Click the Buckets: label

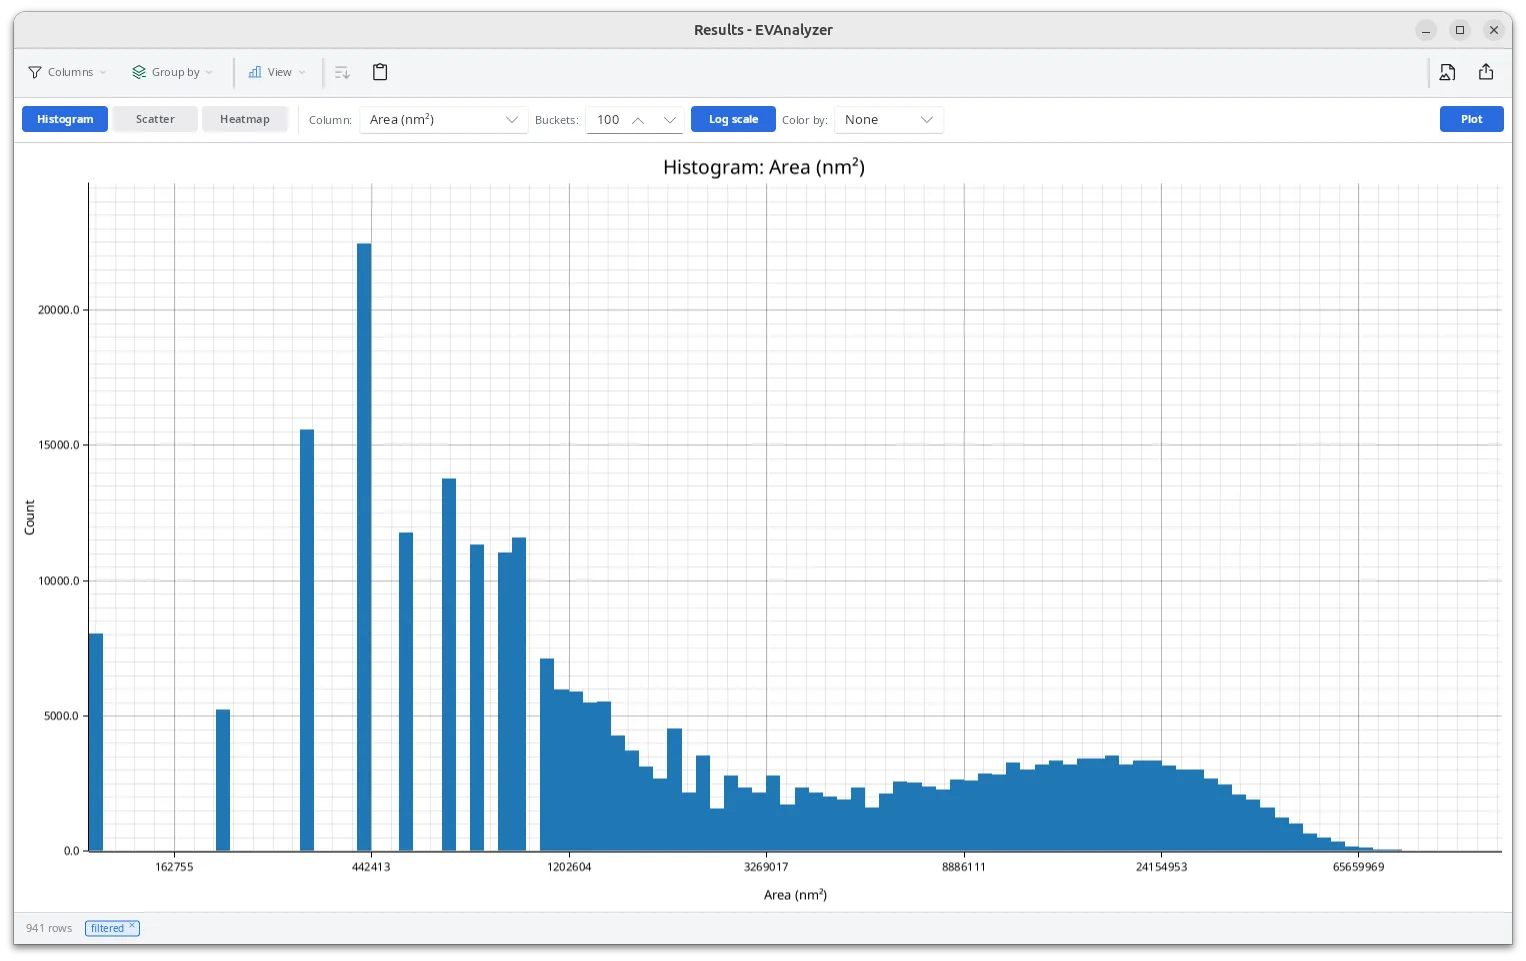coord(556,120)
